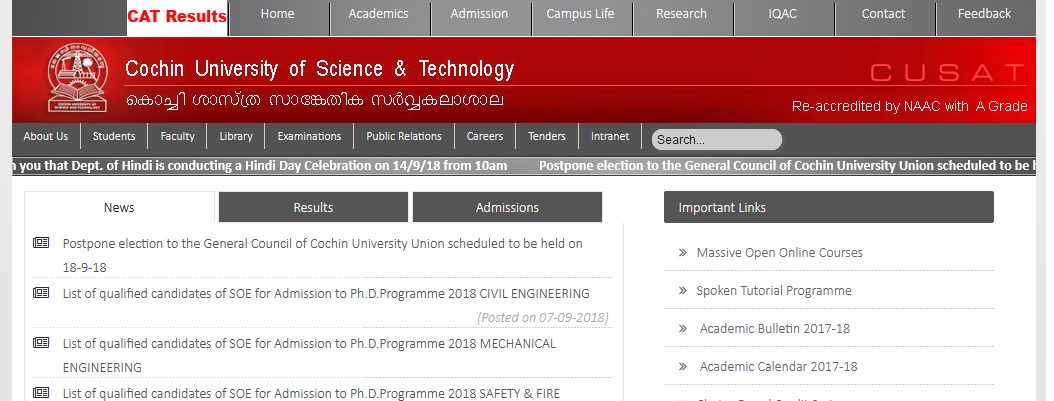Click the Search input field
The height and width of the screenshot is (401, 1054).
click(x=717, y=140)
